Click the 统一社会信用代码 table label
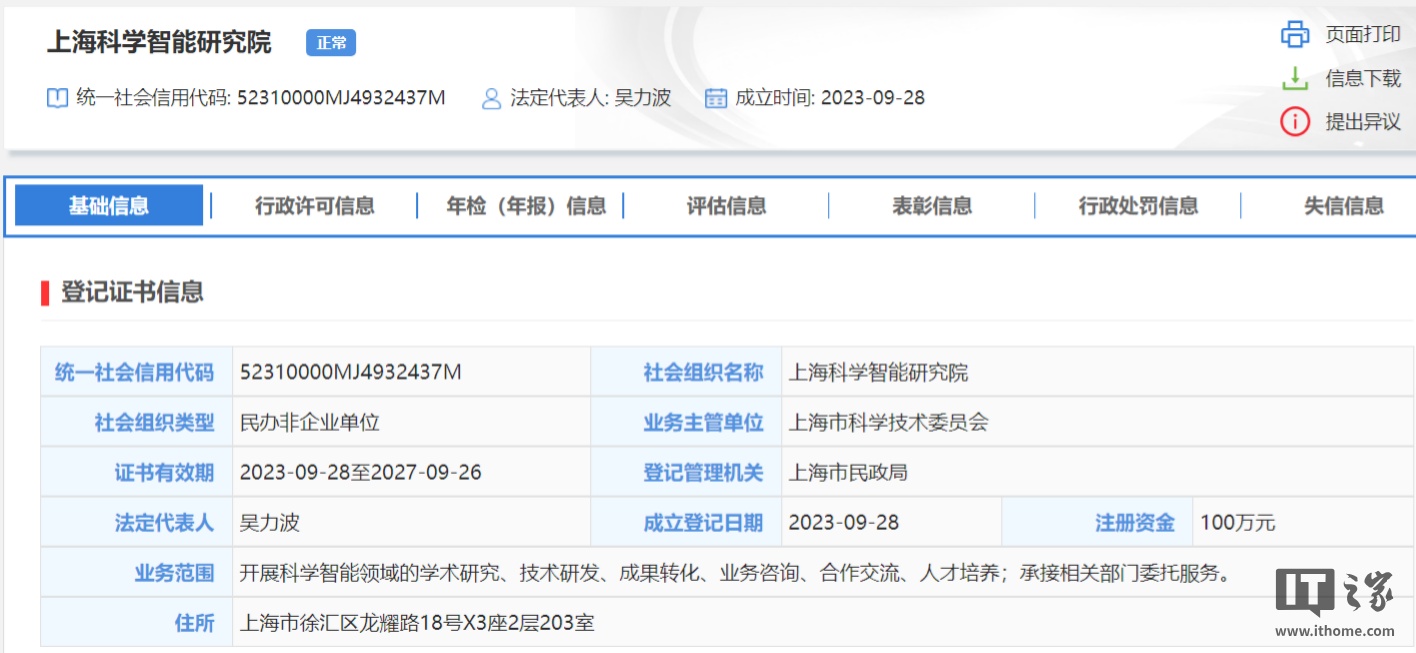This screenshot has height=653, width=1416. pyautogui.click(x=134, y=373)
